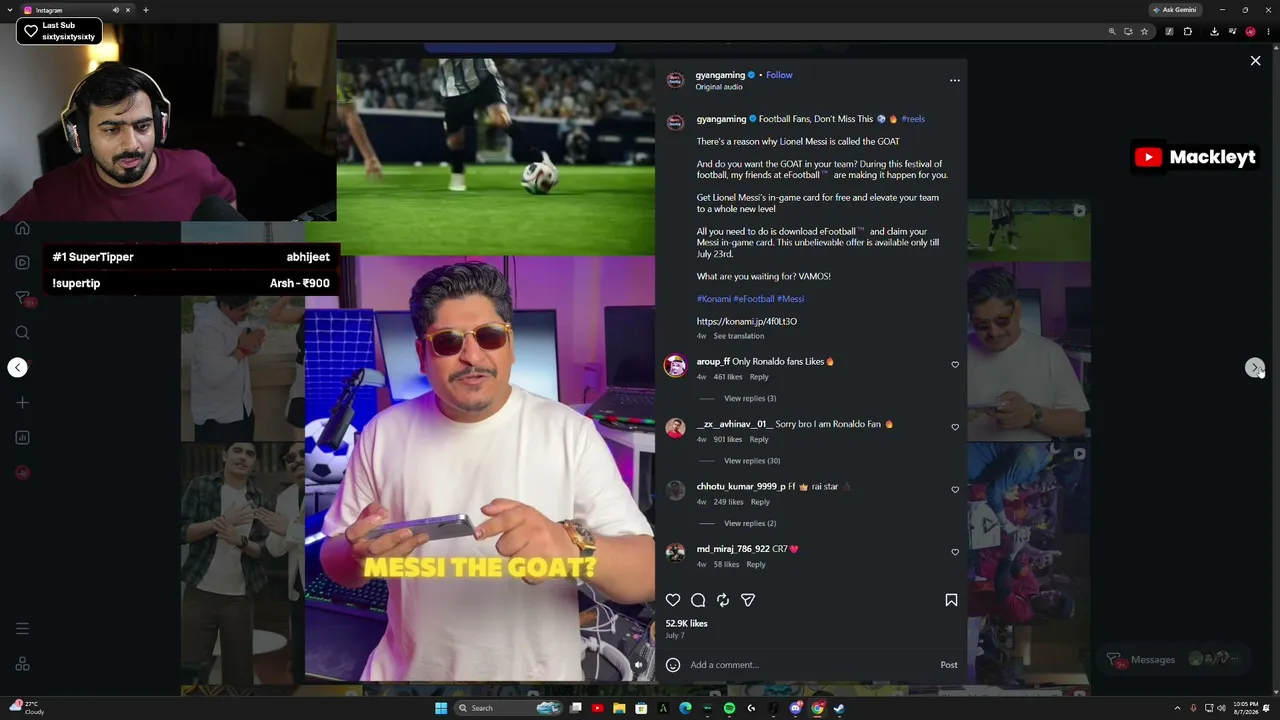Click the taskbar Search box

click(508, 708)
